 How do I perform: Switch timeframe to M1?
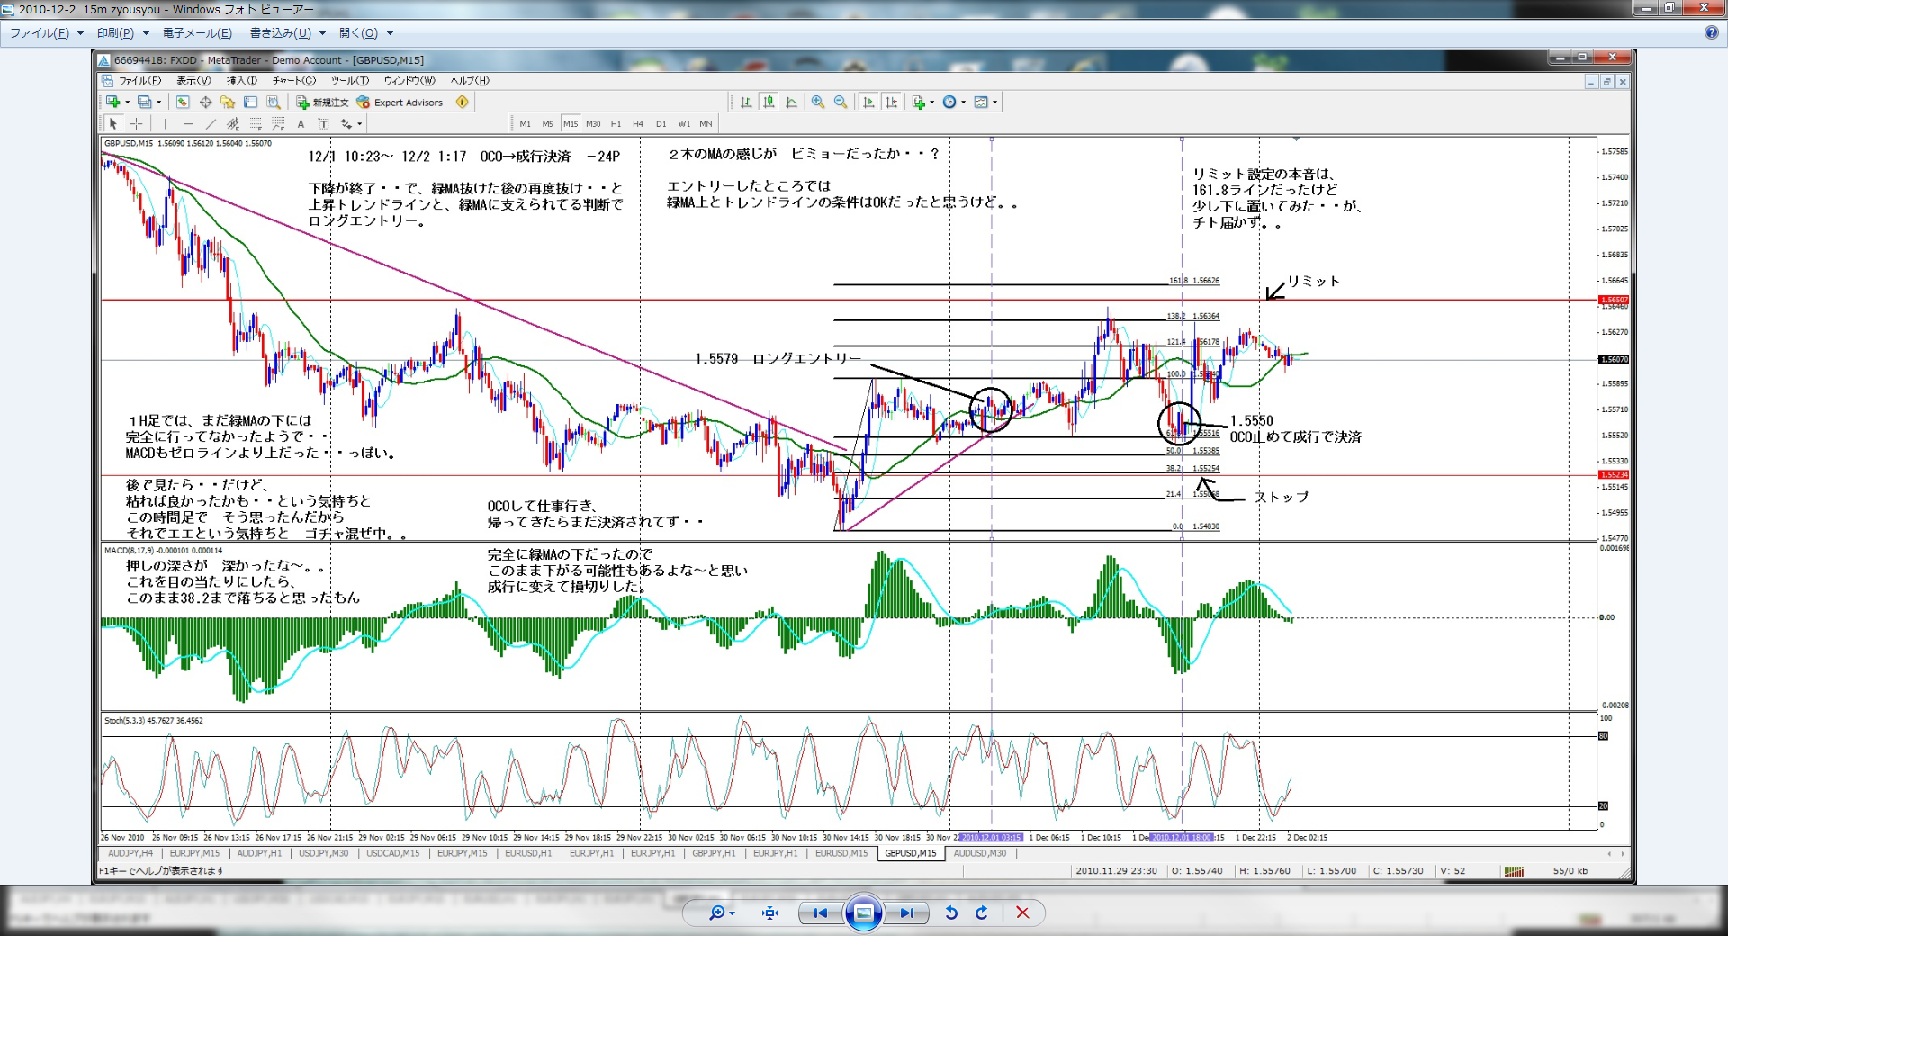coord(525,124)
